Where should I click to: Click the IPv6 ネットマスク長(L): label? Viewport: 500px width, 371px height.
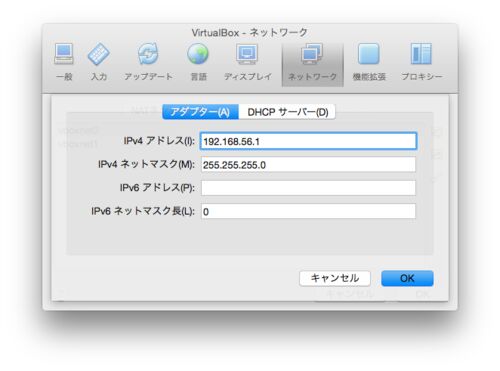(x=143, y=211)
